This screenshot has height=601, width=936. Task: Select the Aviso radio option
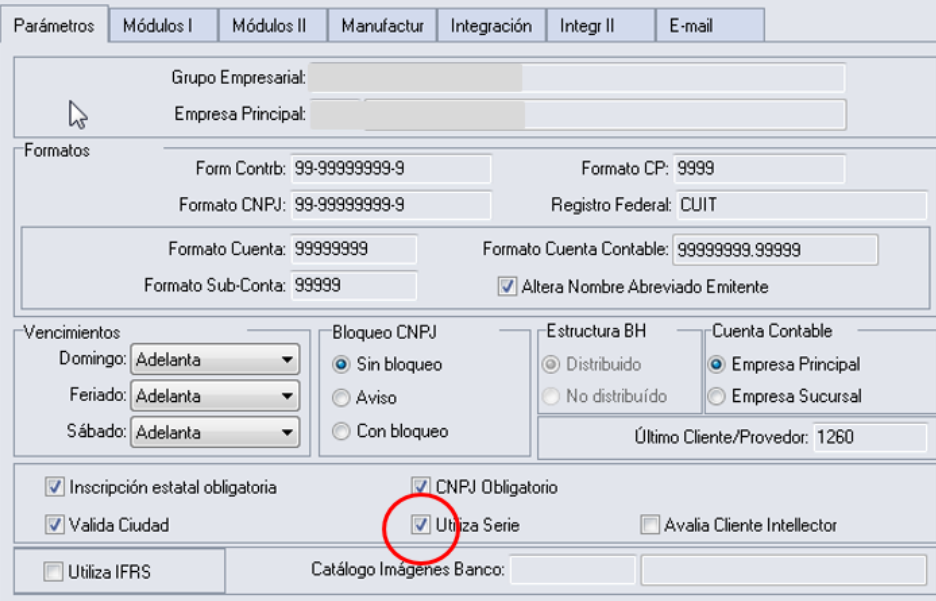(x=341, y=397)
